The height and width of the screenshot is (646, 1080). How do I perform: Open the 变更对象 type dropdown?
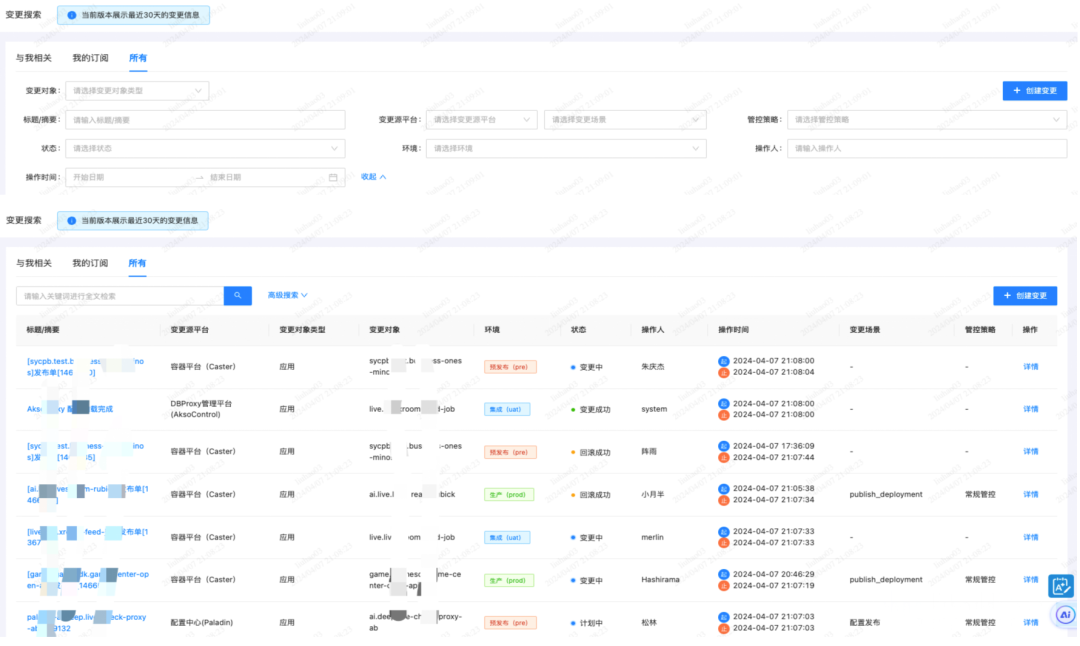click(x=137, y=91)
